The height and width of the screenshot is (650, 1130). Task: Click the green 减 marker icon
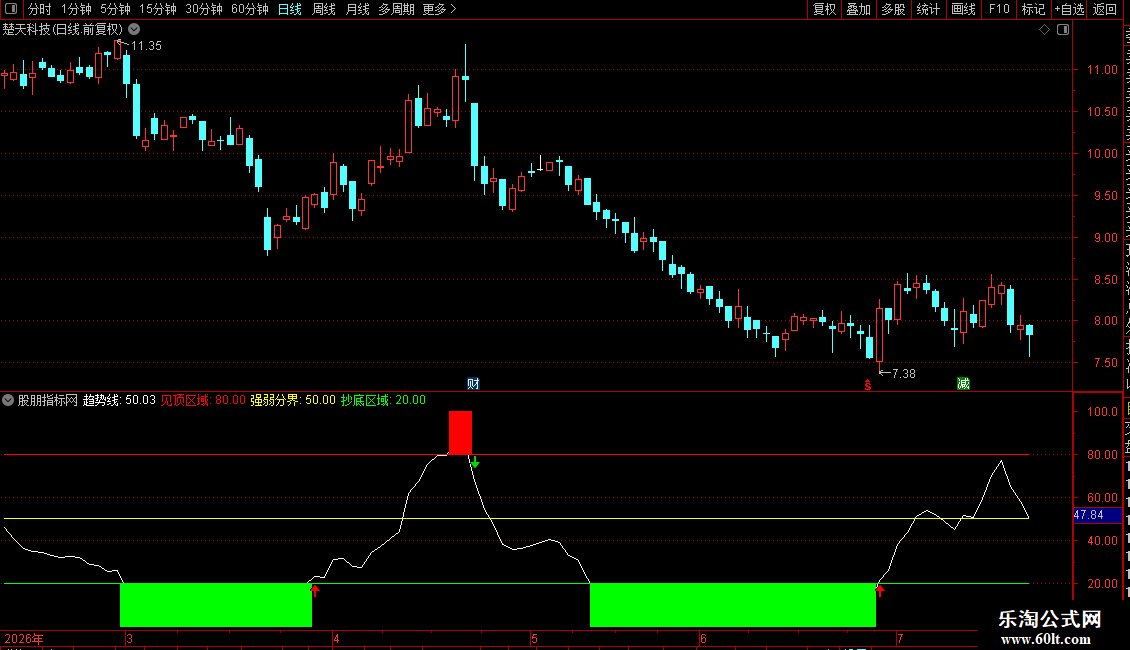(963, 384)
